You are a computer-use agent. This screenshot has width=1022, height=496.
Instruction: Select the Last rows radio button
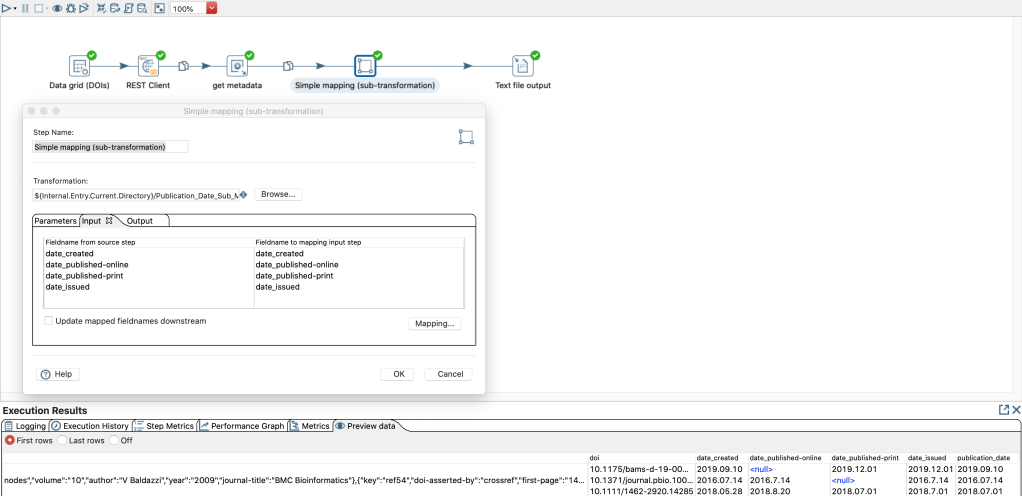(x=62, y=440)
